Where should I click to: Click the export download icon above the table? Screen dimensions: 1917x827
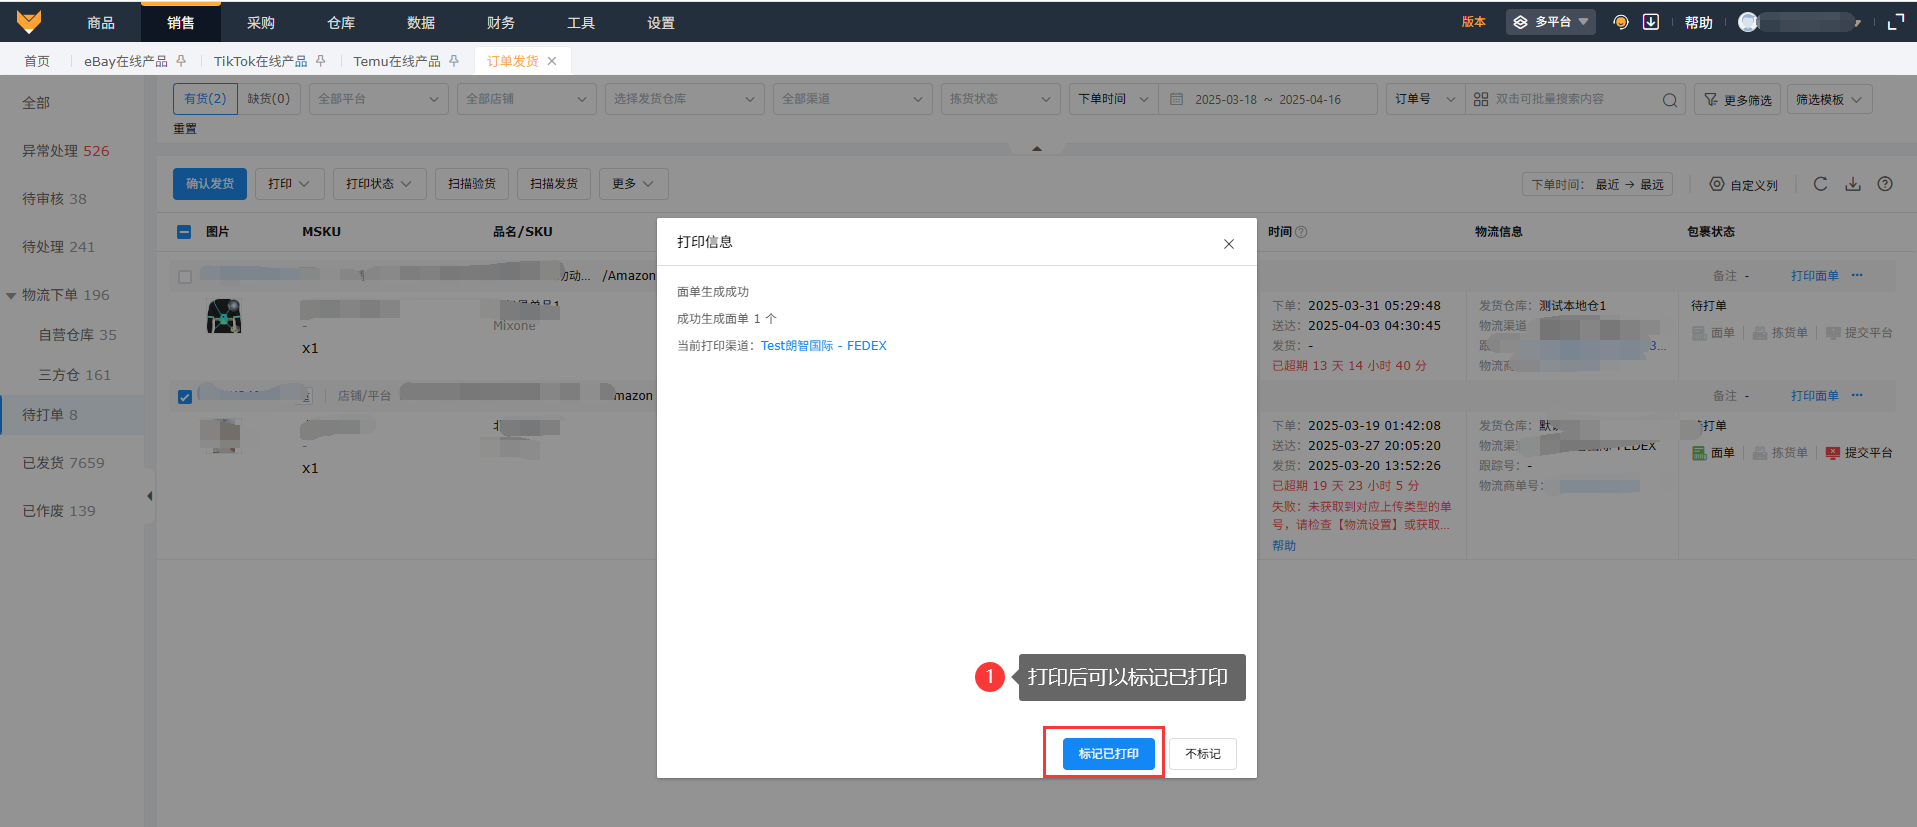1853,184
